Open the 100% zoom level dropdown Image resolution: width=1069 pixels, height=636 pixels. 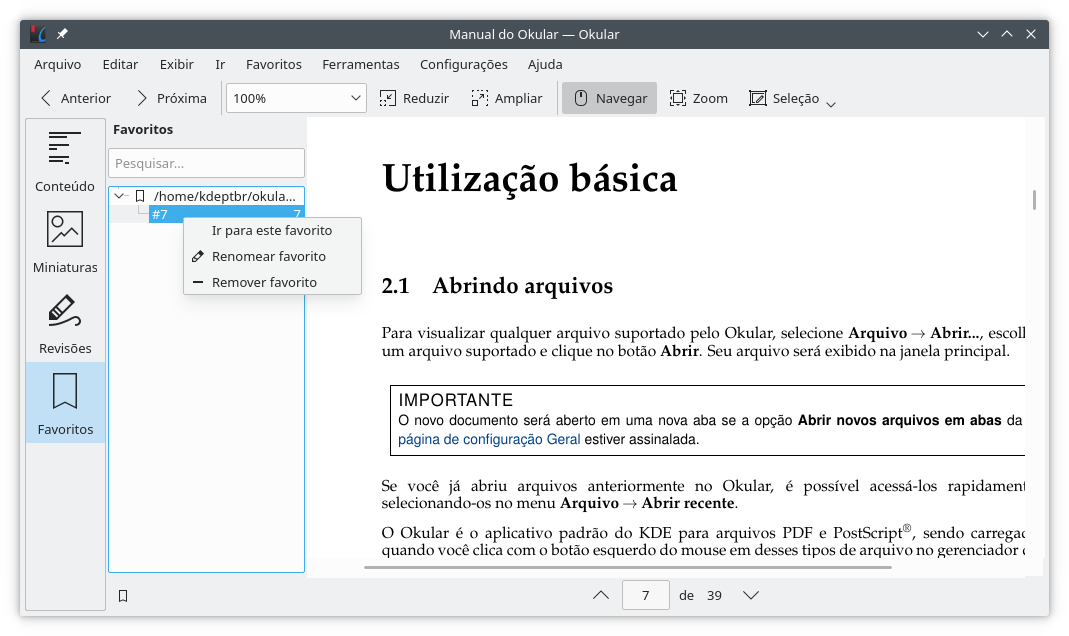(x=297, y=98)
